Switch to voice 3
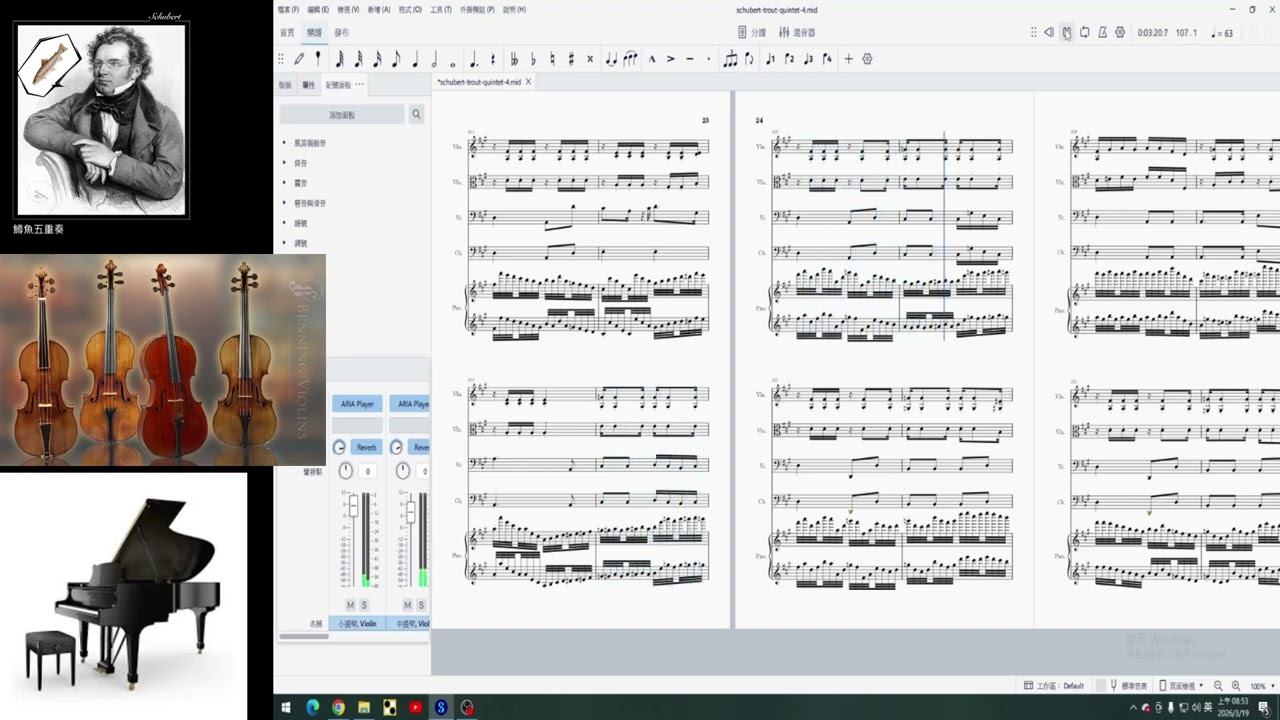The height and width of the screenshot is (720, 1280). coord(808,59)
